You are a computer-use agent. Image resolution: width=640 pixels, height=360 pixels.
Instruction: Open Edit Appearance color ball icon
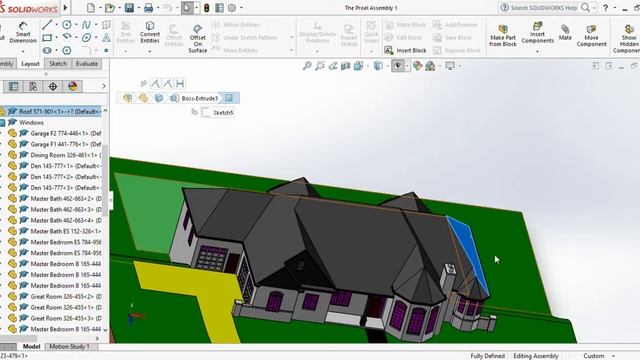pyautogui.click(x=417, y=66)
